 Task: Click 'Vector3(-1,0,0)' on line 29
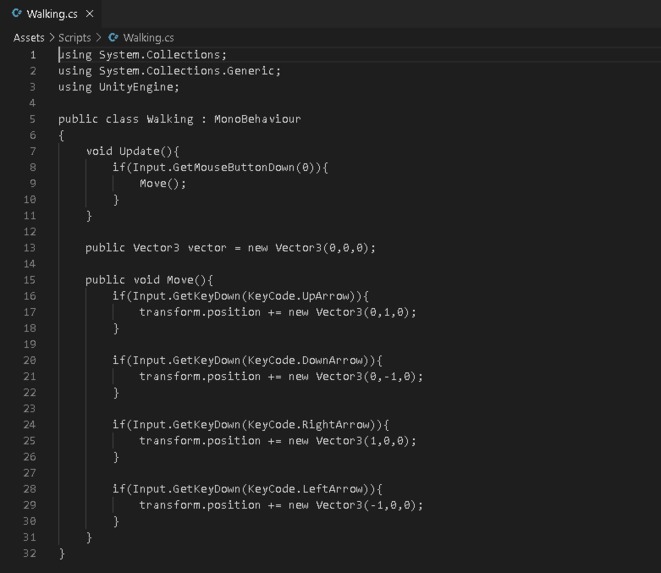(366, 505)
